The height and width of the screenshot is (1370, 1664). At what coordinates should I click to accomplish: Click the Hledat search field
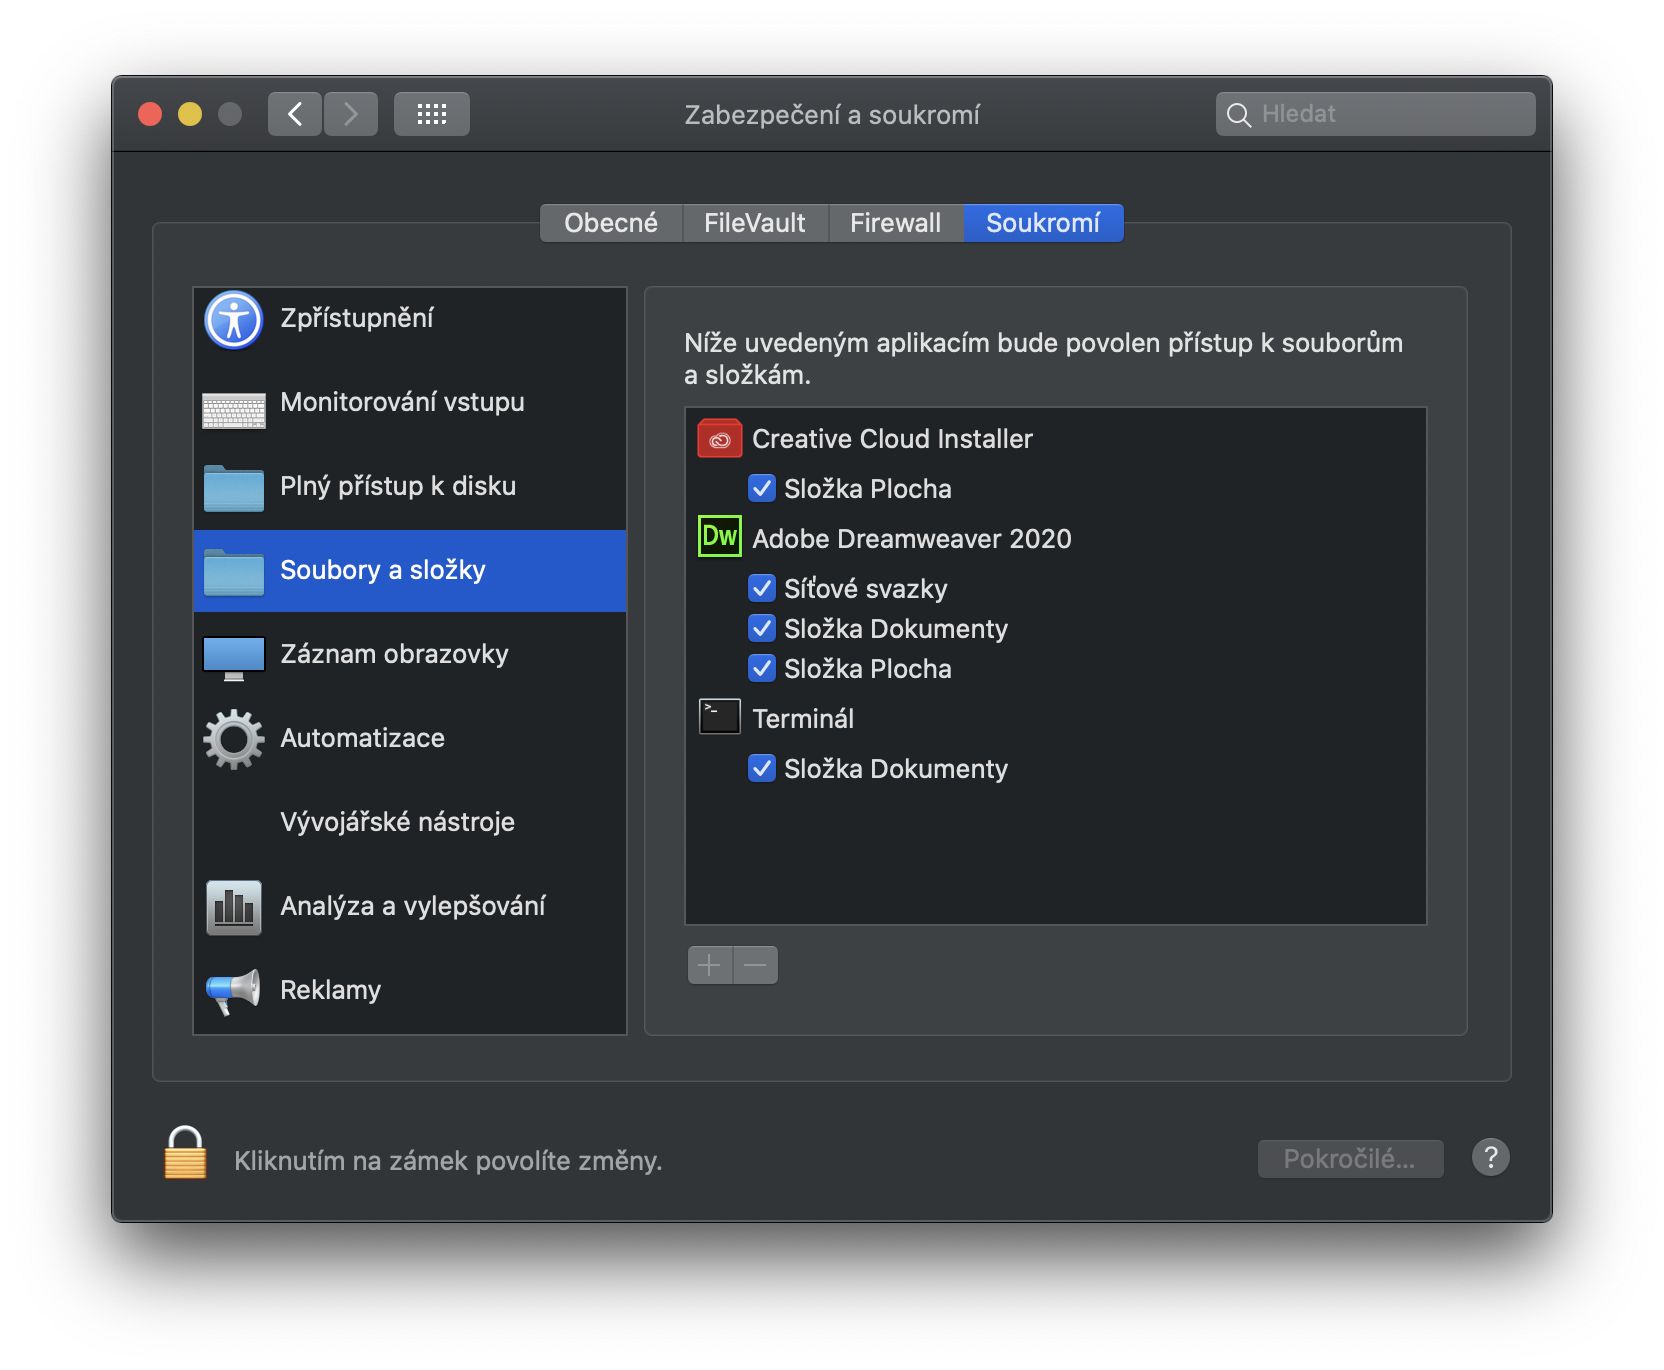[x=1376, y=114]
